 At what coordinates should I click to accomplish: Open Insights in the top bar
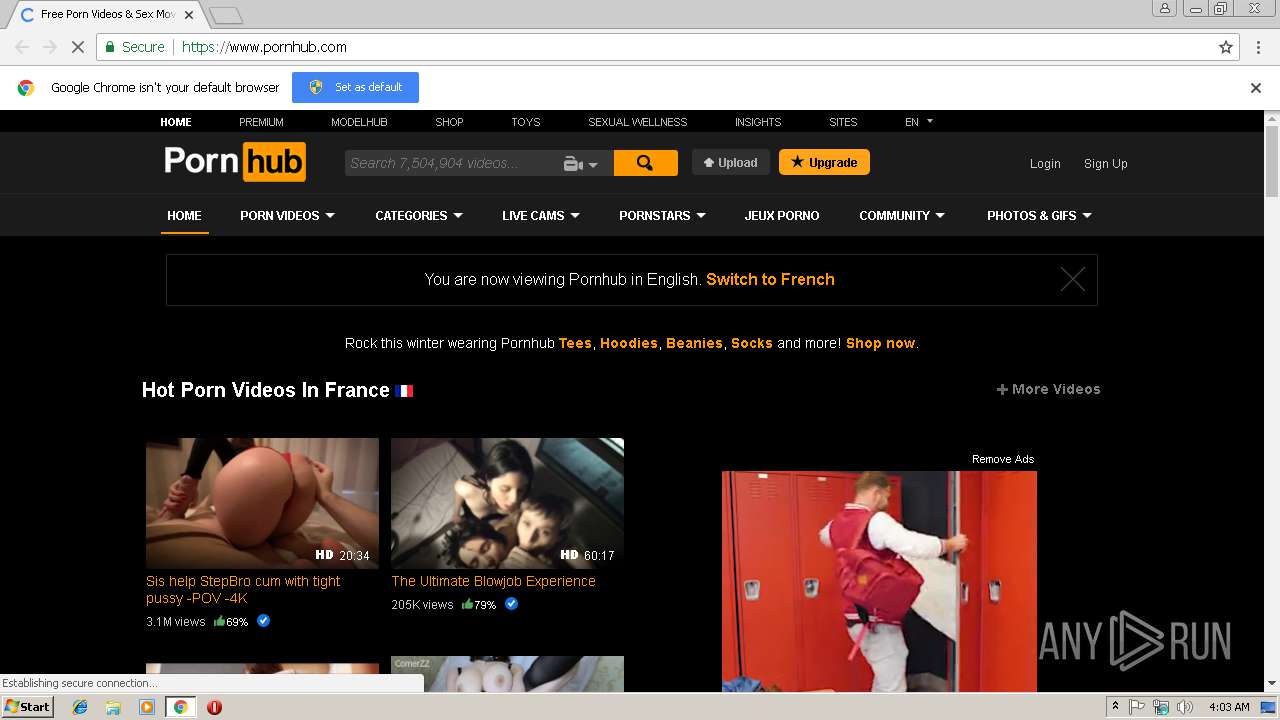click(x=758, y=122)
